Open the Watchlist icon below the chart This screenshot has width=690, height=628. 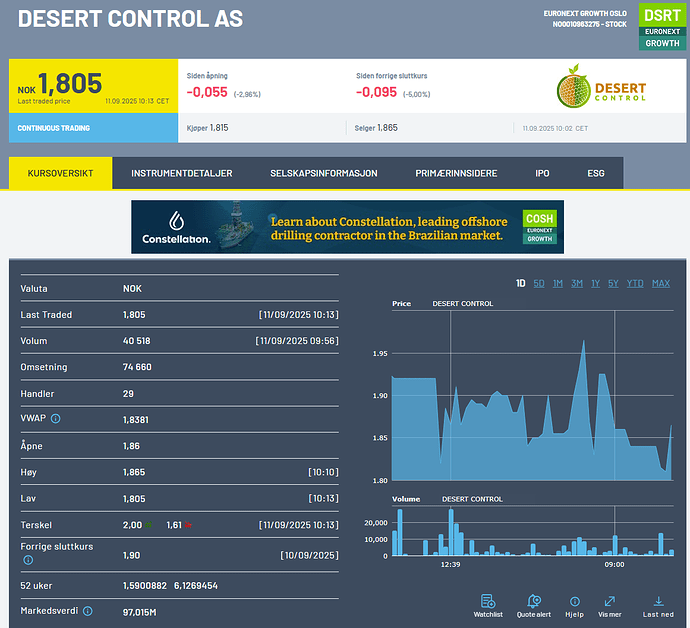[x=488, y=601]
